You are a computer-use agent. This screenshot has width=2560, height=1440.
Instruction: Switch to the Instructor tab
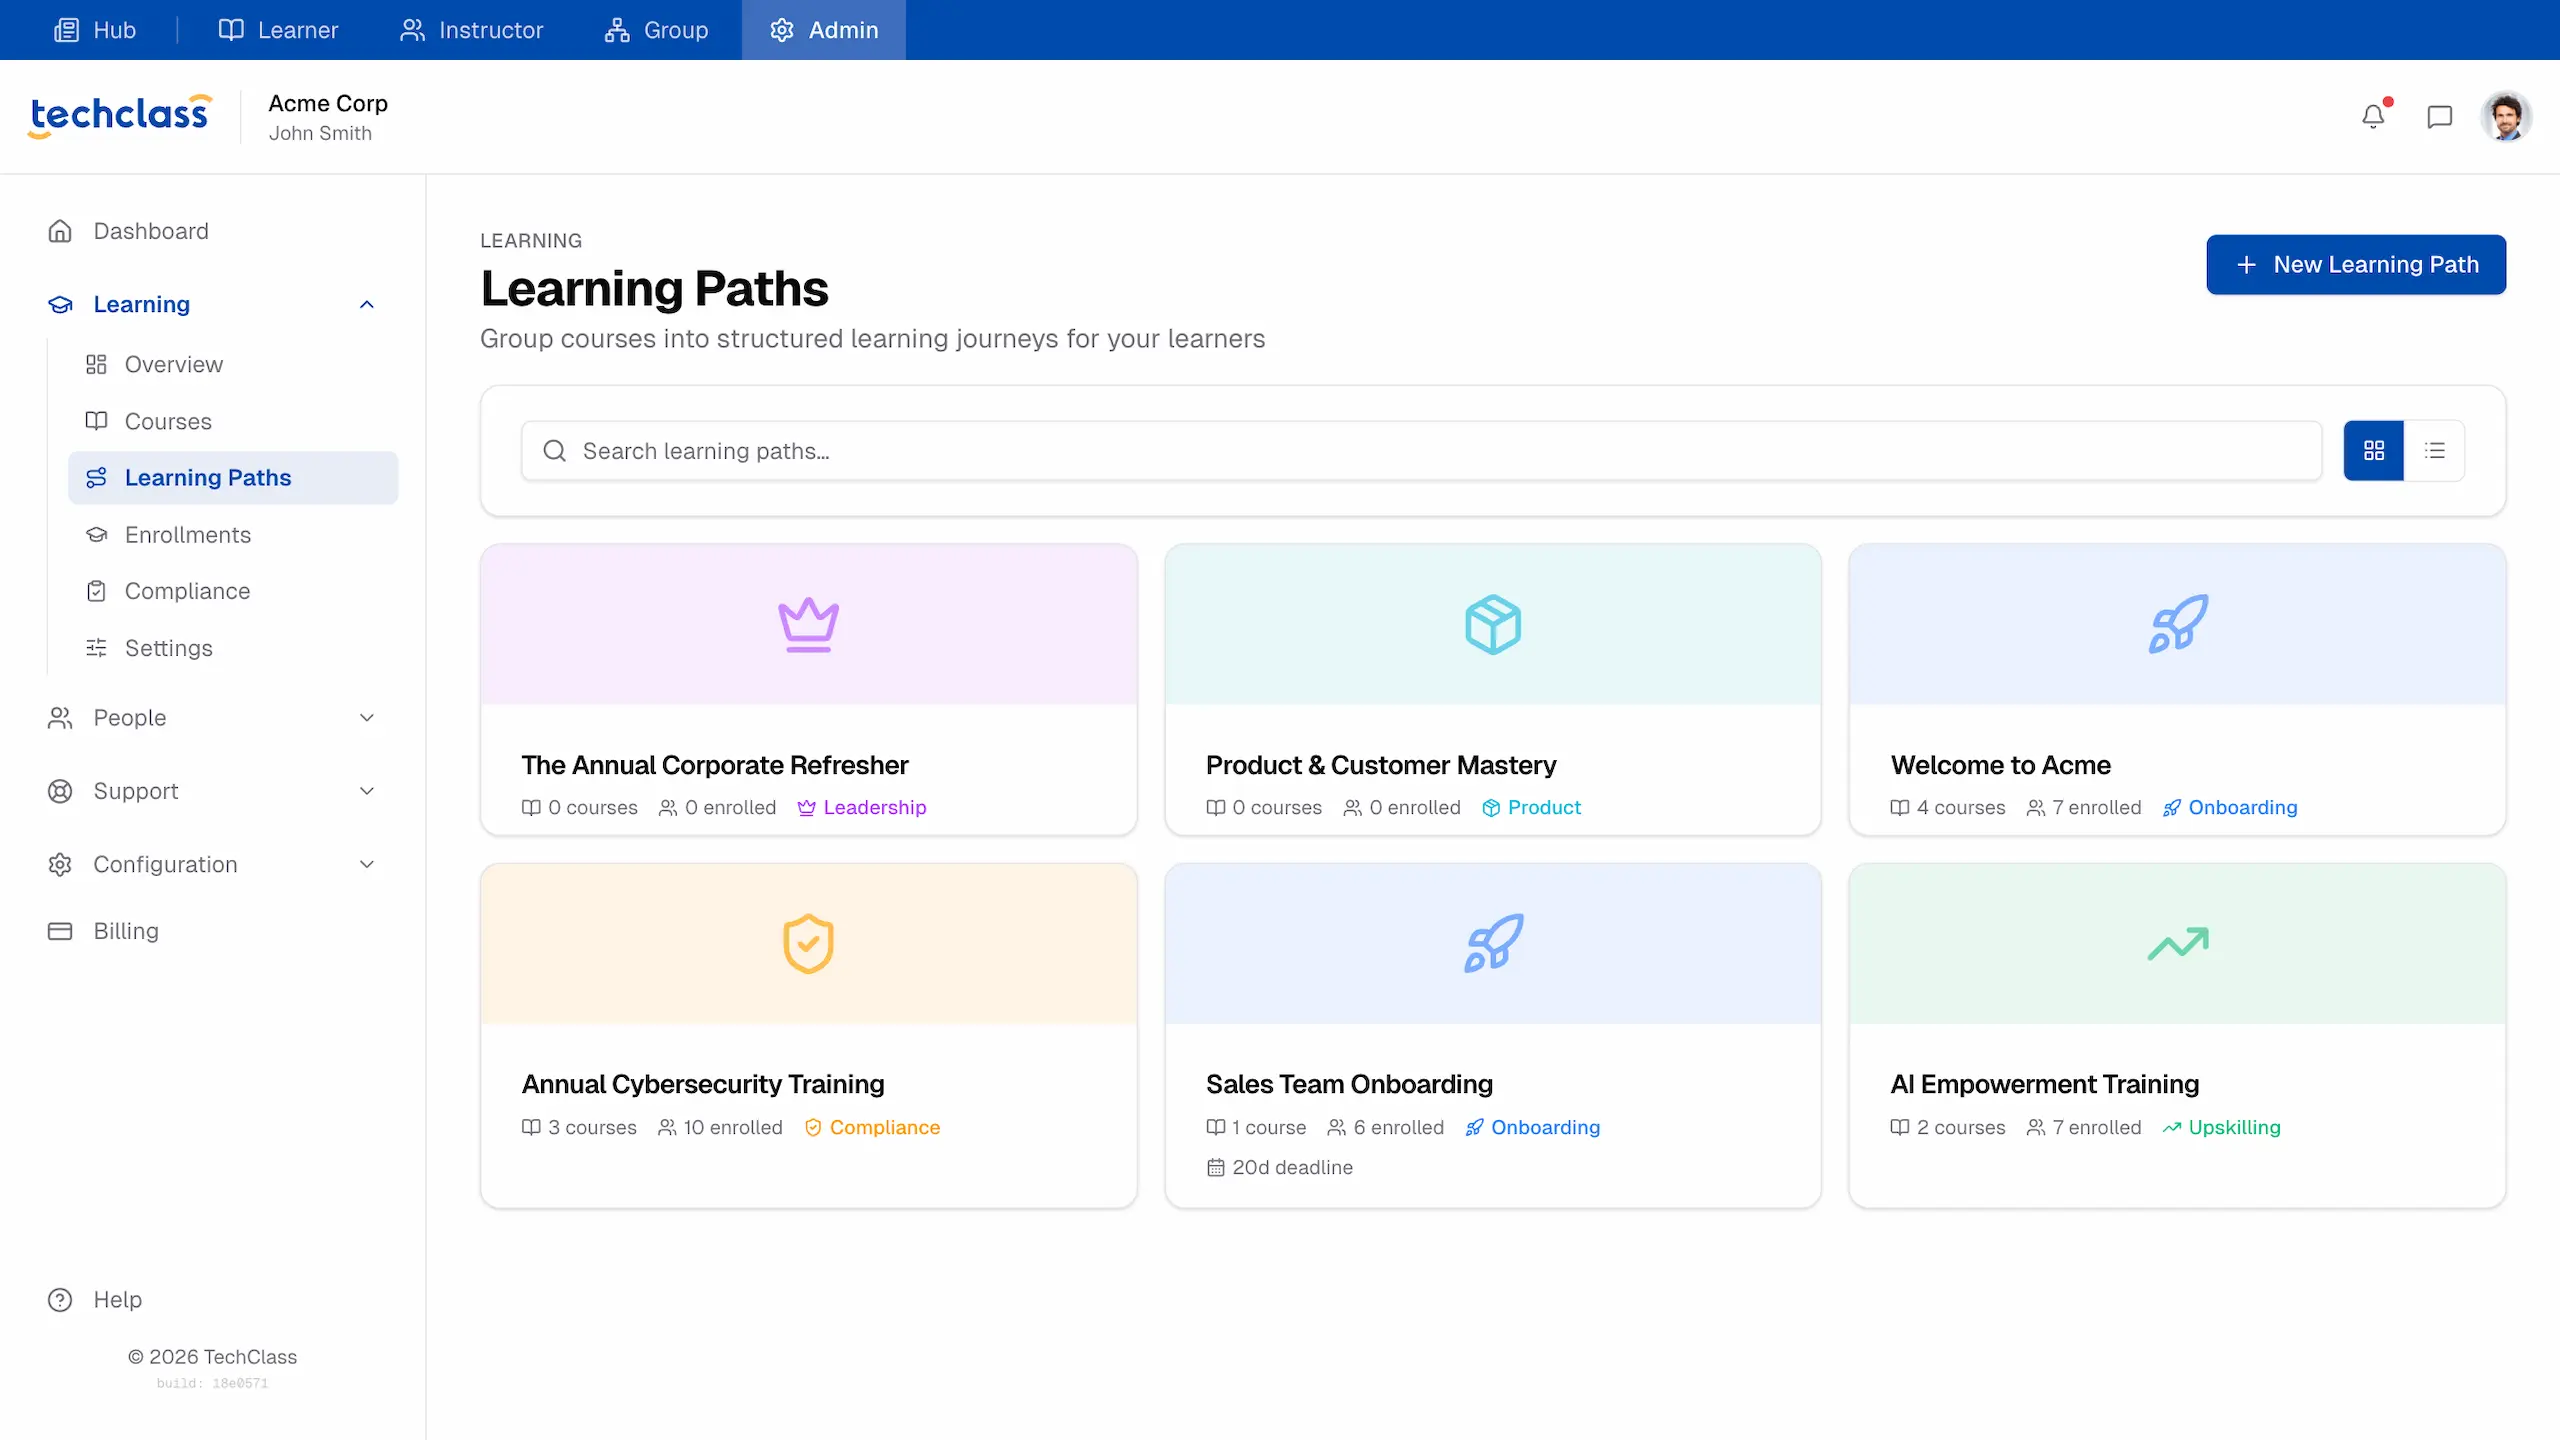coord(471,29)
